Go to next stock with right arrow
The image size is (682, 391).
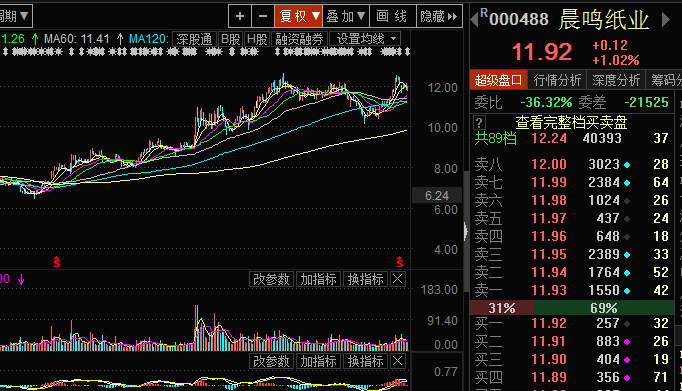pyautogui.click(x=665, y=20)
